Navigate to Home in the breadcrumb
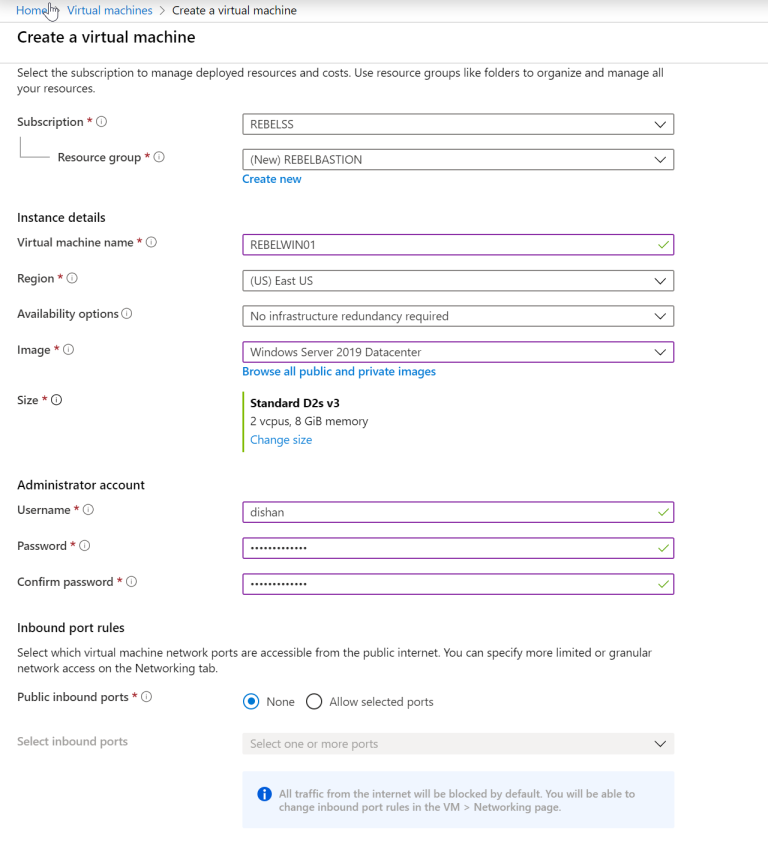The width and height of the screenshot is (768, 845). (30, 10)
